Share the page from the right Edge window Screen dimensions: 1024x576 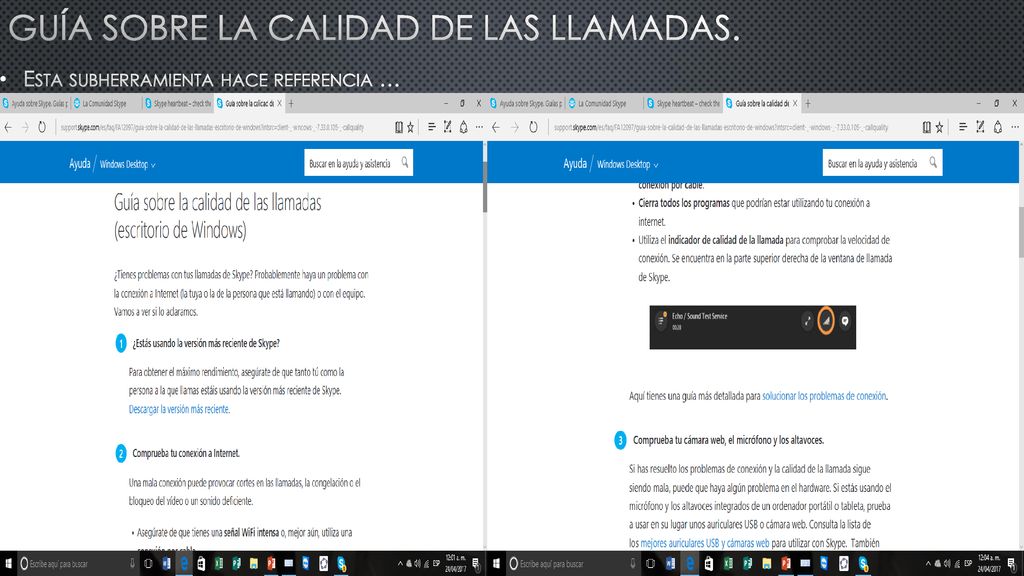tap(998, 127)
